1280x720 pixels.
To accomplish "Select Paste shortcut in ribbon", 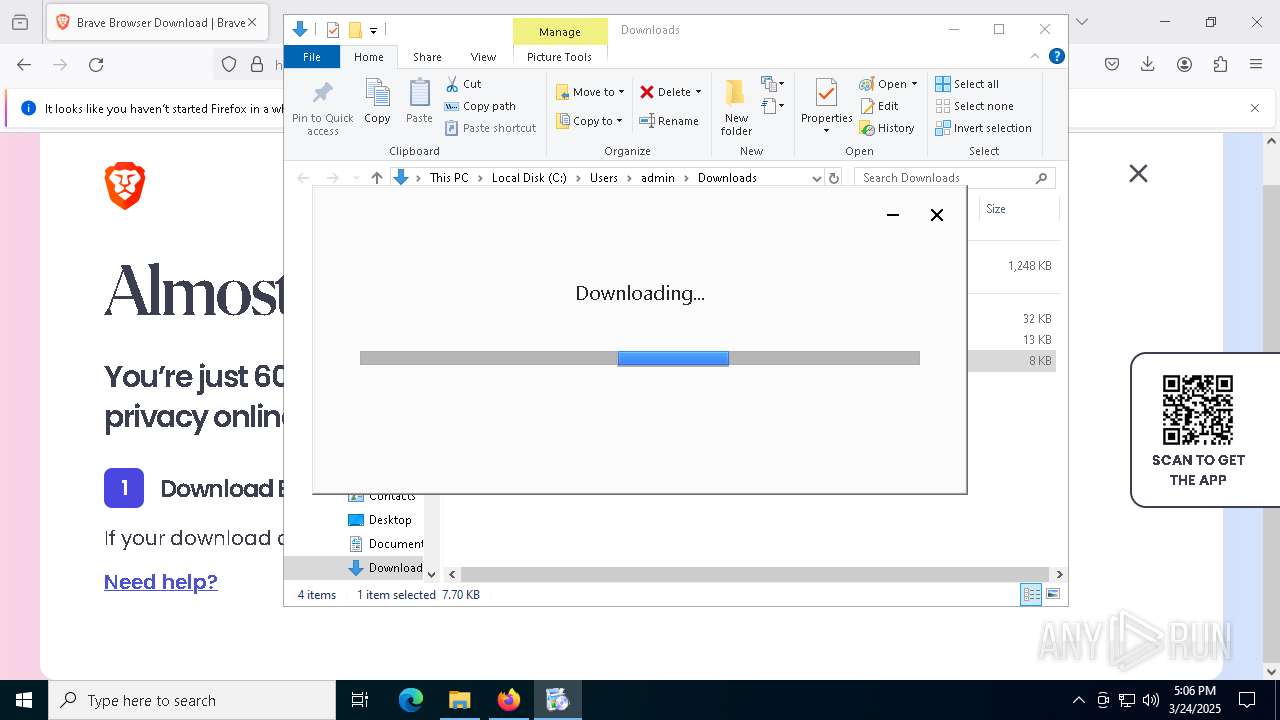I will (490, 128).
